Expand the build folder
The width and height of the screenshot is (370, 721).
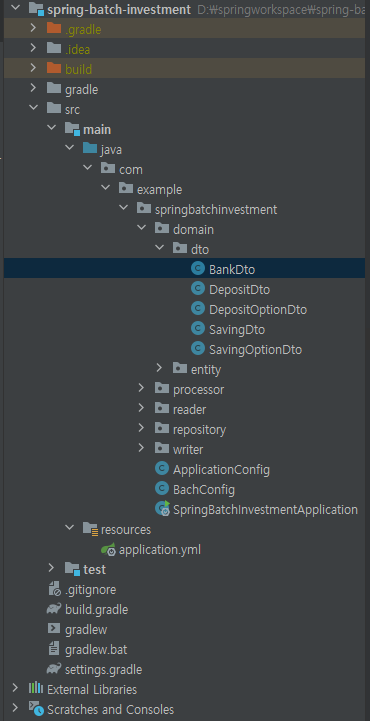click(x=33, y=68)
